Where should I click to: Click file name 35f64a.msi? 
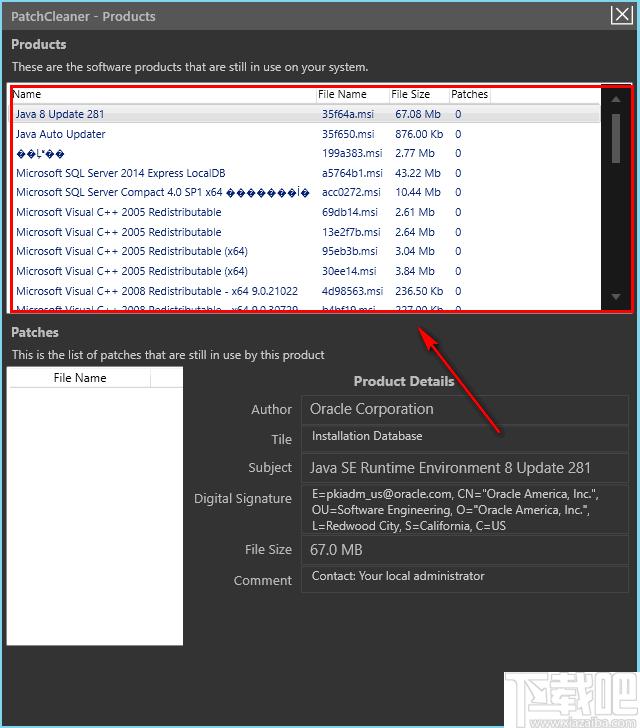click(348, 114)
